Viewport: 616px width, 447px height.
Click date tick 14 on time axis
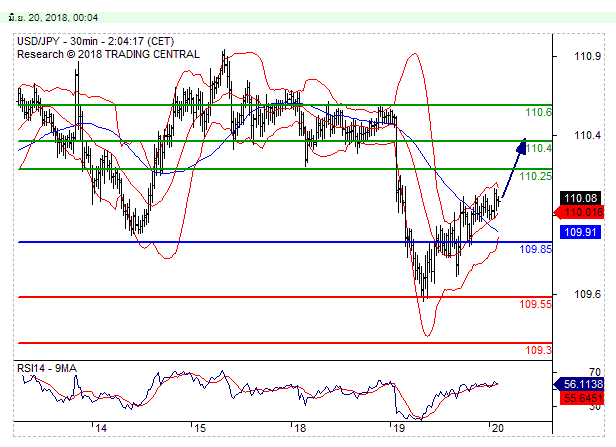[x=101, y=428]
